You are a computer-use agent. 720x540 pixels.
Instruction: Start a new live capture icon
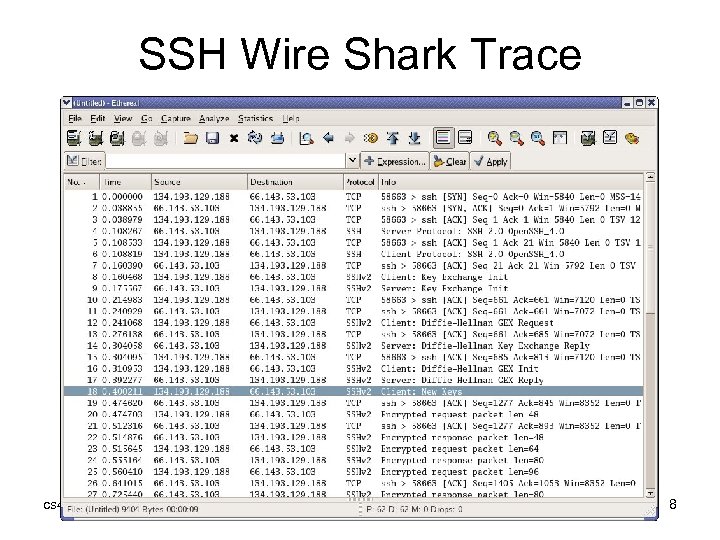click(117, 138)
